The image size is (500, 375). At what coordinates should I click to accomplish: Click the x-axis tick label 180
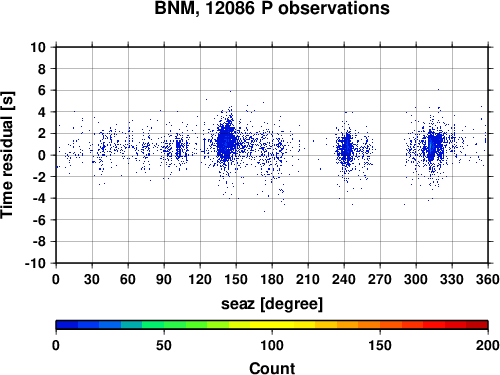click(x=272, y=279)
